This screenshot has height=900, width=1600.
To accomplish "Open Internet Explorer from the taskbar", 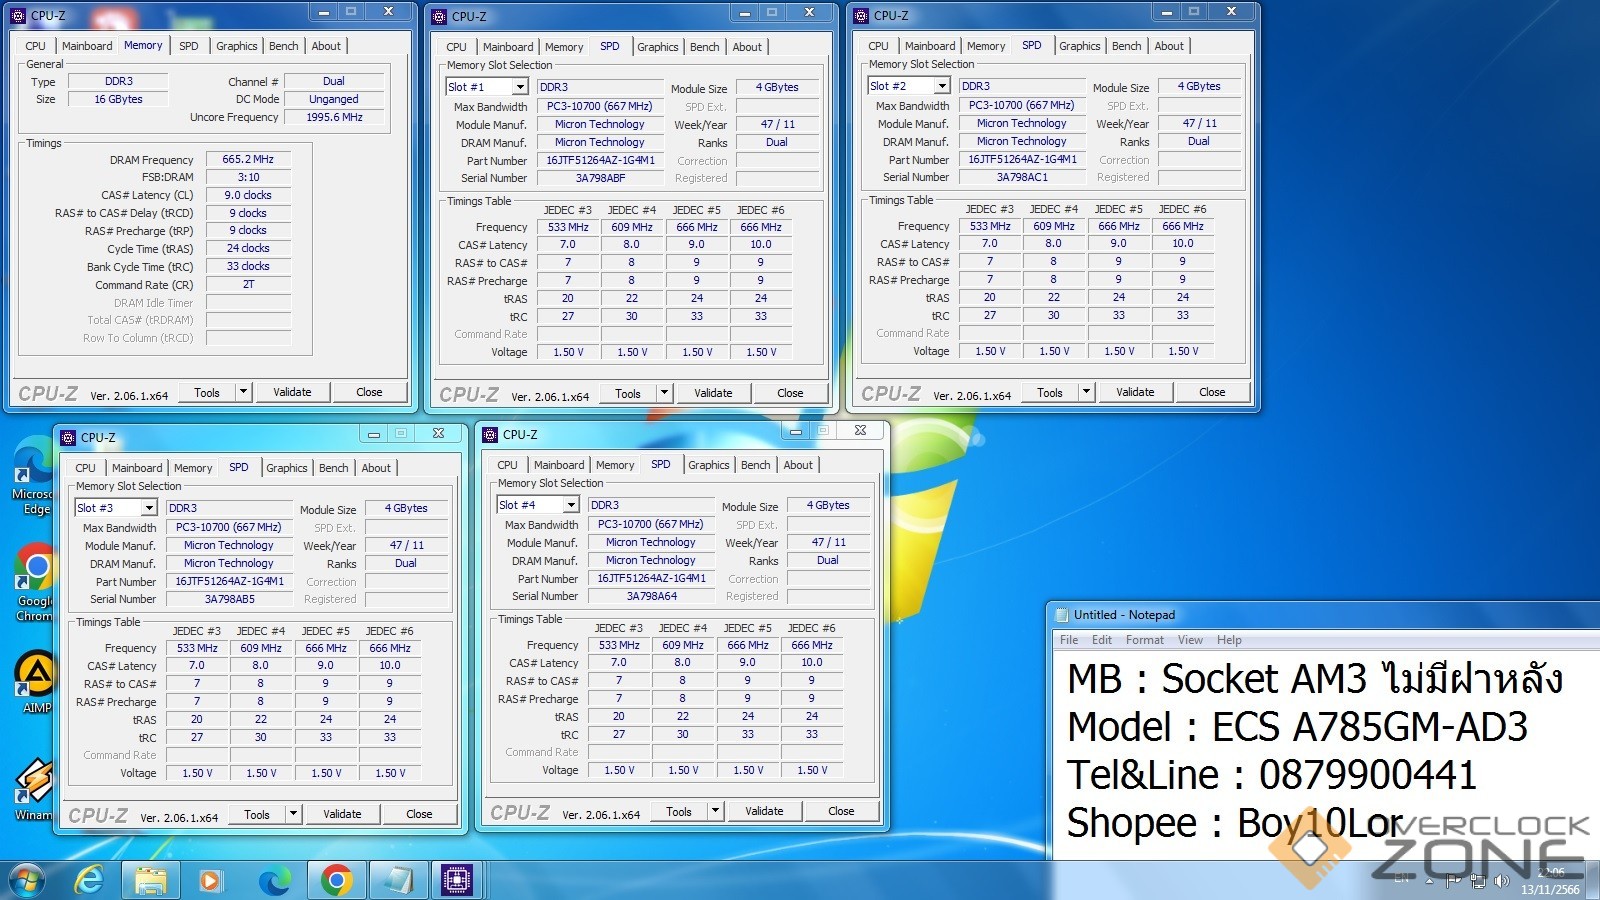I will pos(90,880).
